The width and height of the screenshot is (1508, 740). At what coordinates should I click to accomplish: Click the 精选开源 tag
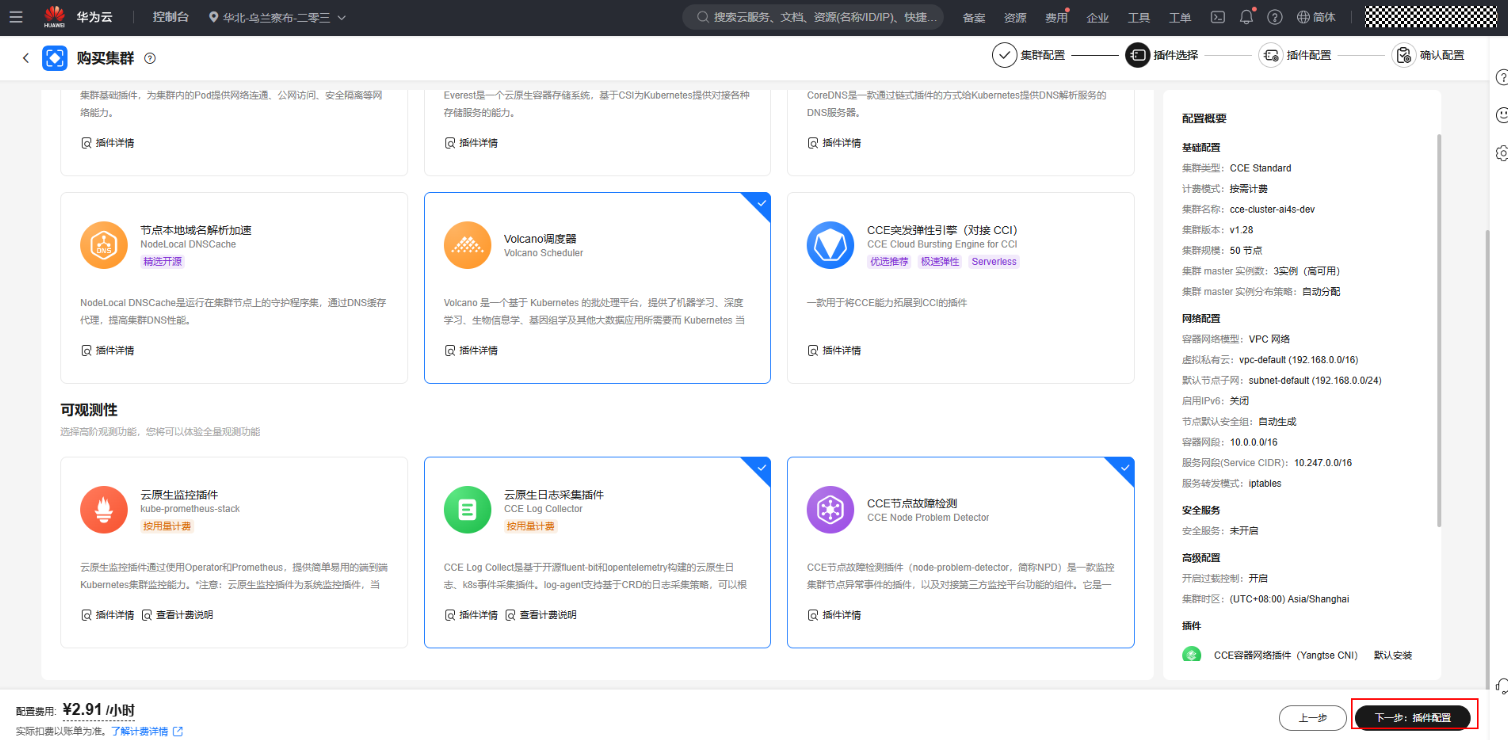coord(163,262)
